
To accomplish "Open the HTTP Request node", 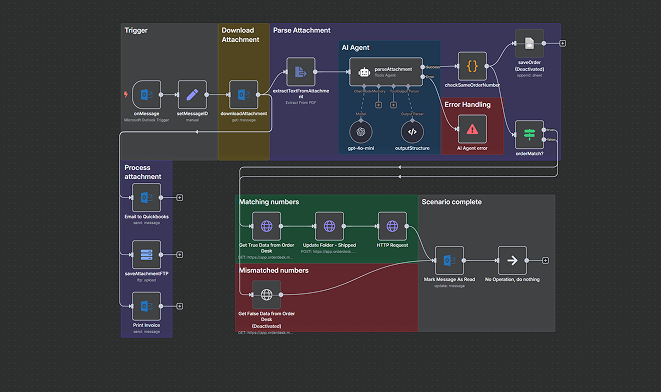I will 392,226.
